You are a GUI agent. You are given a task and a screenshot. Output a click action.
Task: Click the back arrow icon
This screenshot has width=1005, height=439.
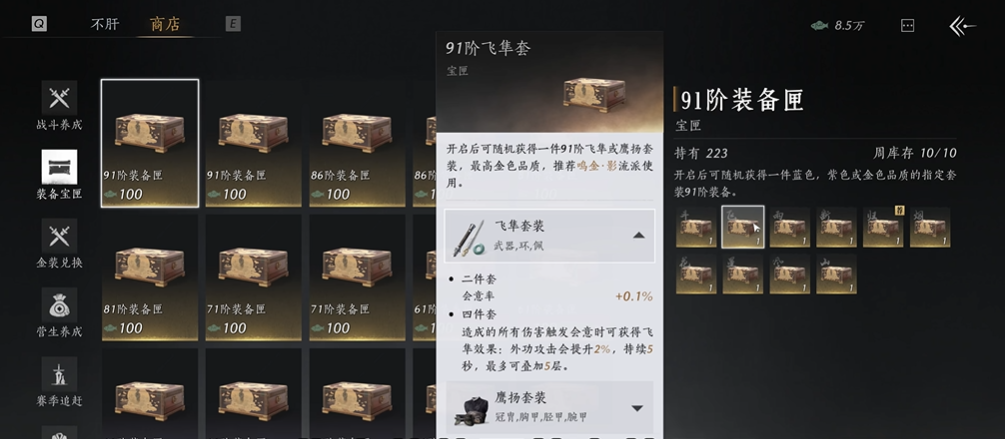tap(962, 26)
